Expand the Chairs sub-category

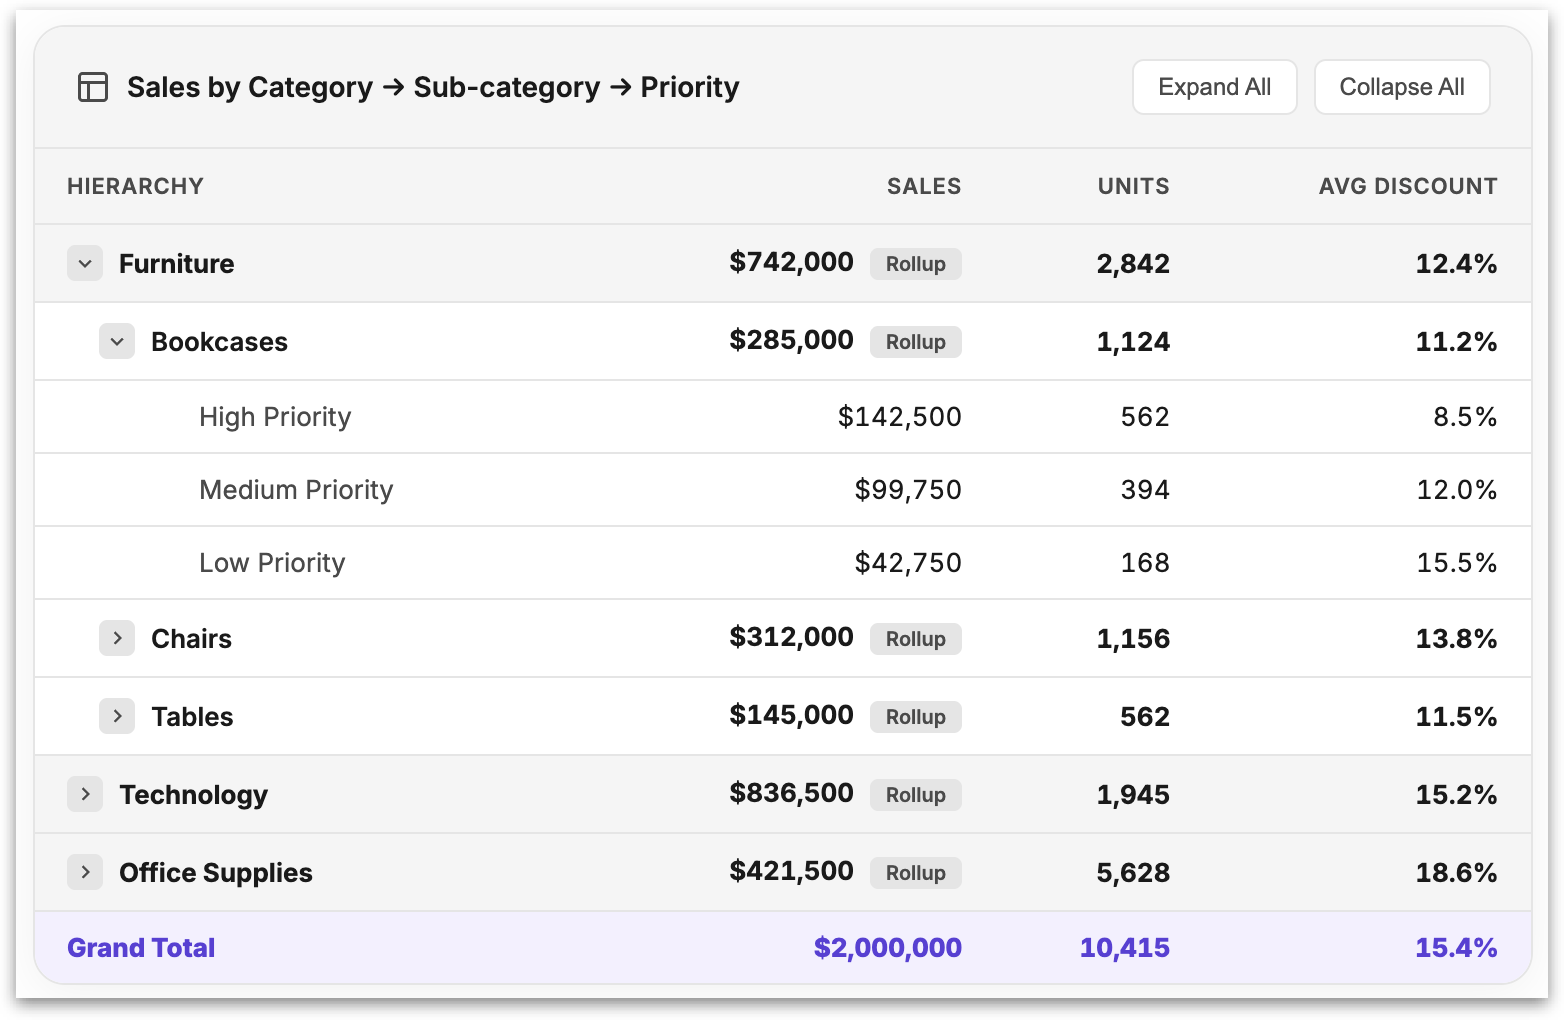tap(117, 639)
